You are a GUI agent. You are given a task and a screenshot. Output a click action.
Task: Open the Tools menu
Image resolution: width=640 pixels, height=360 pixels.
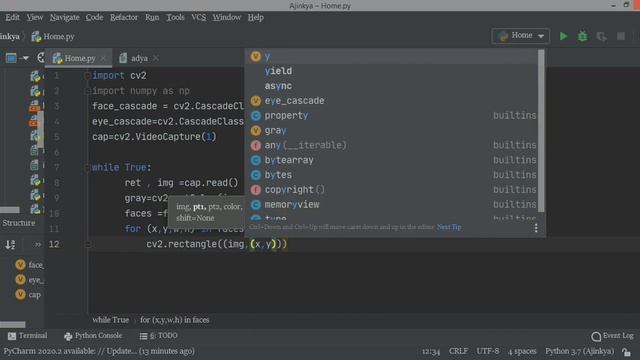coord(175,17)
